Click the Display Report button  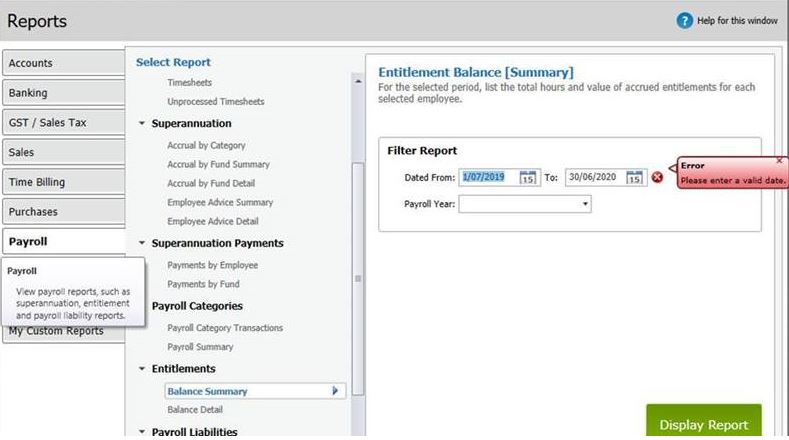click(x=703, y=424)
